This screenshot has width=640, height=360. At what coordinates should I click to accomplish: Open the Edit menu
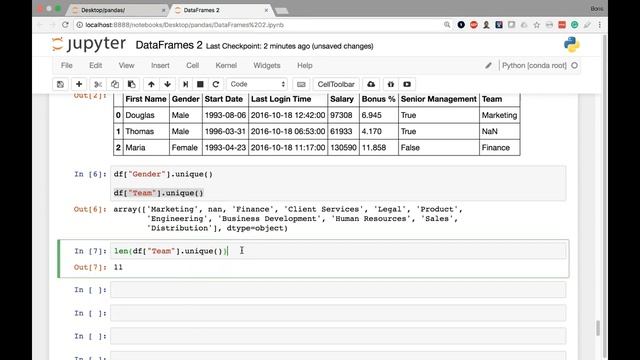pos(96,65)
